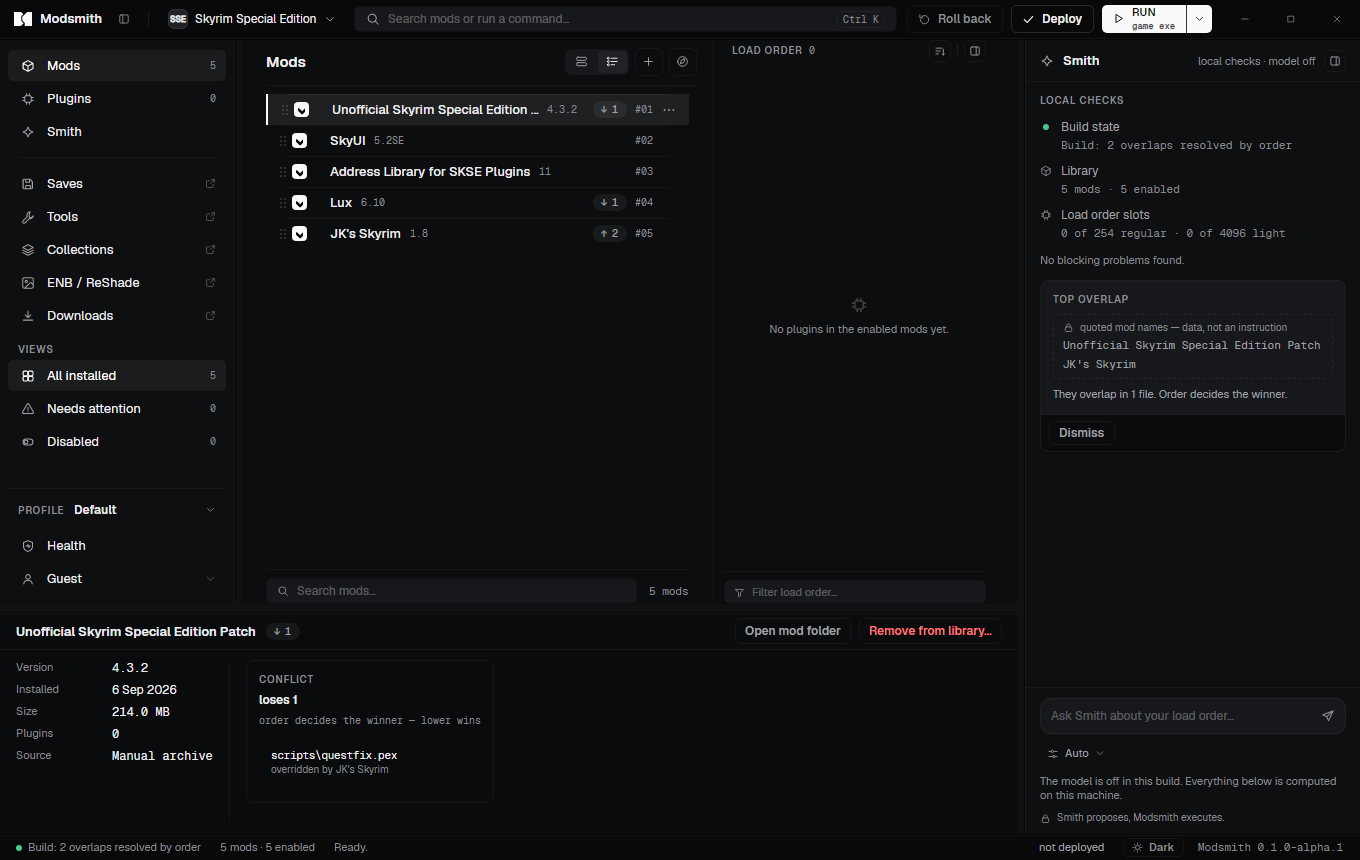Show the Needs attention view
The width and height of the screenshot is (1360, 860).
tap(117, 409)
